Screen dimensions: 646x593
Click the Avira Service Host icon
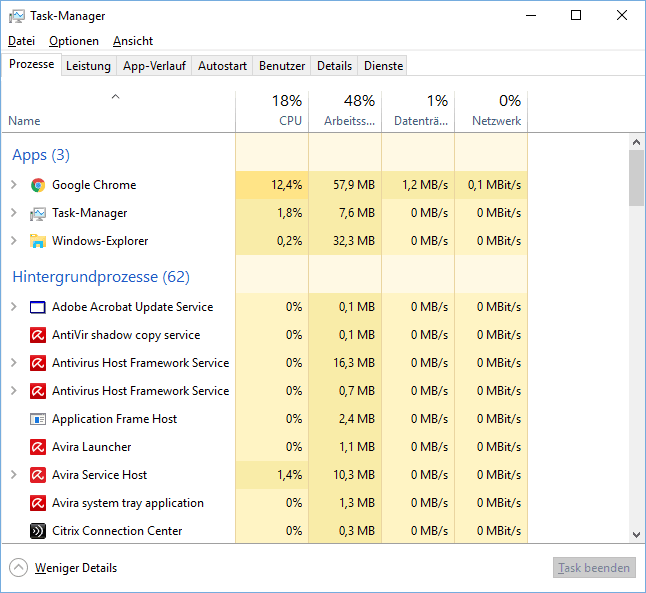point(38,475)
